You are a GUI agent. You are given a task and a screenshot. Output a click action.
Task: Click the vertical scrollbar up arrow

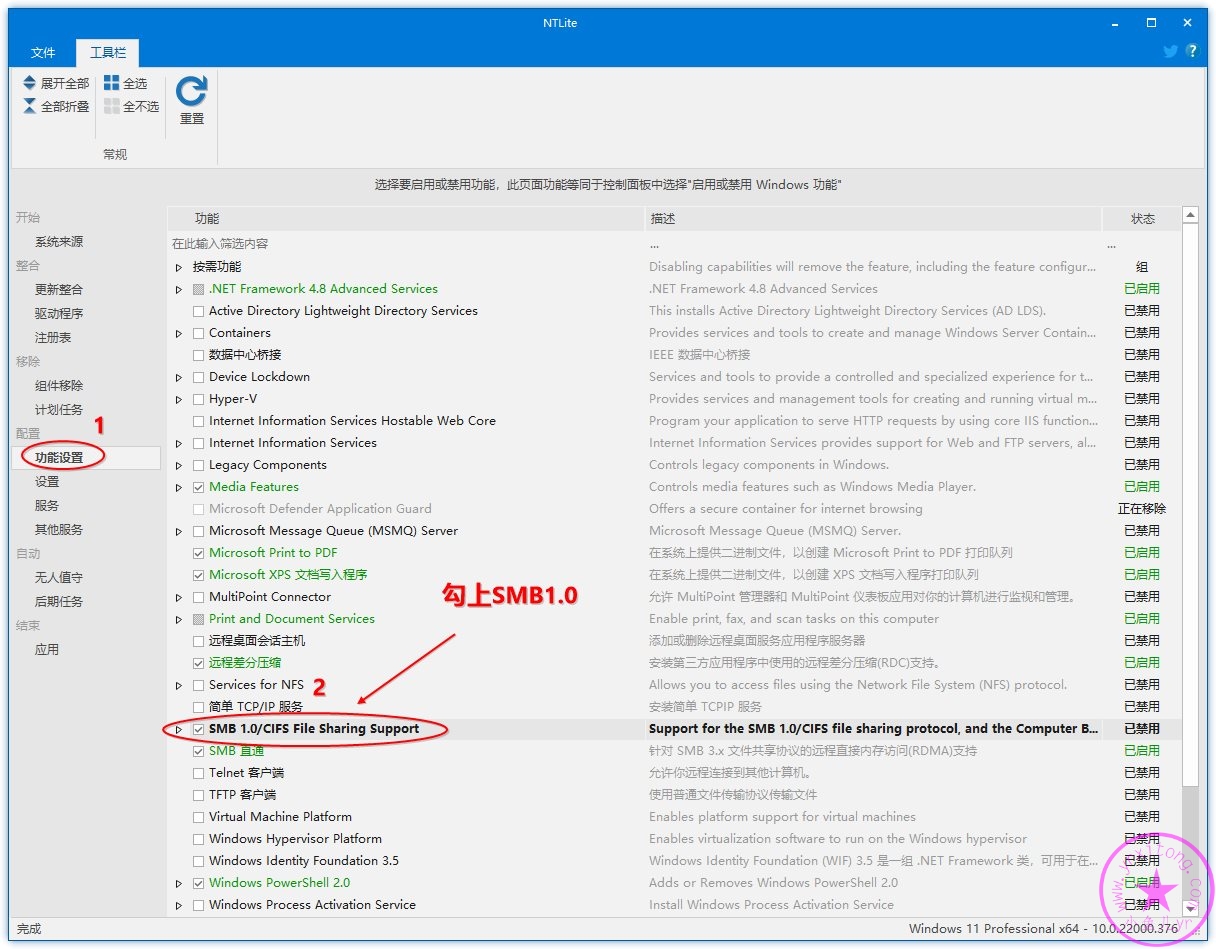[1190, 215]
